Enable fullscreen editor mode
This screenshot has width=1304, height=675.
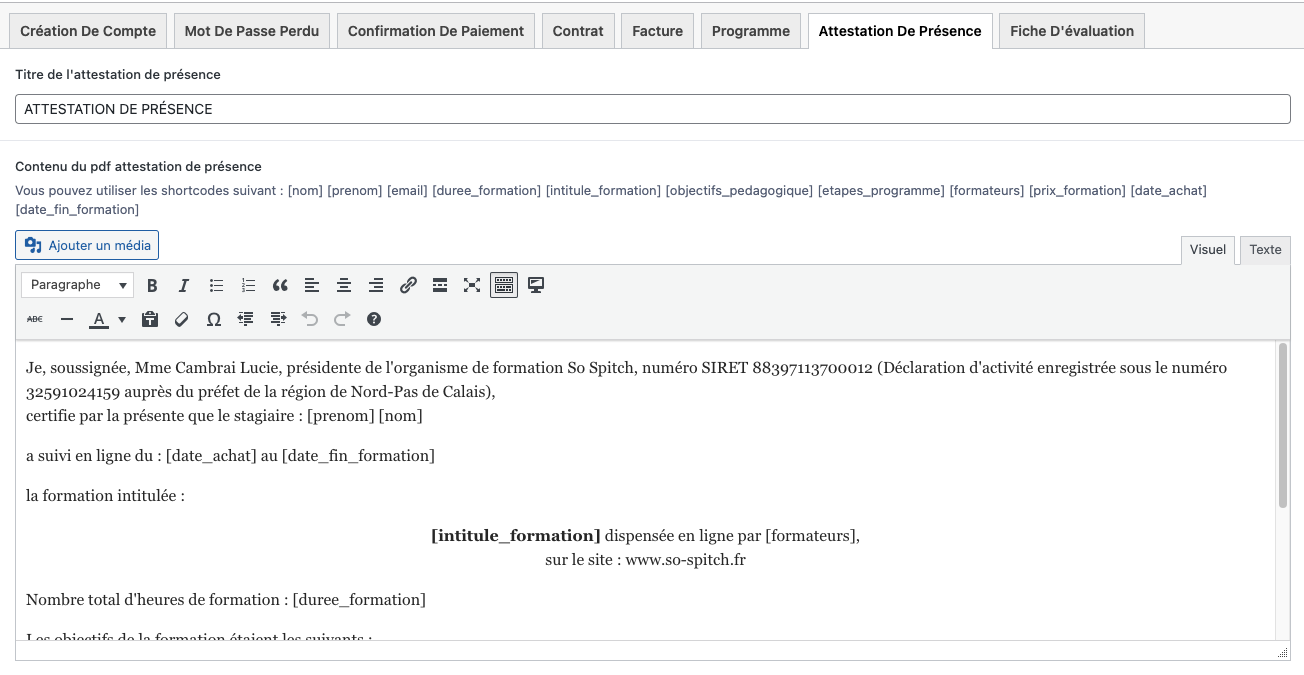point(472,286)
